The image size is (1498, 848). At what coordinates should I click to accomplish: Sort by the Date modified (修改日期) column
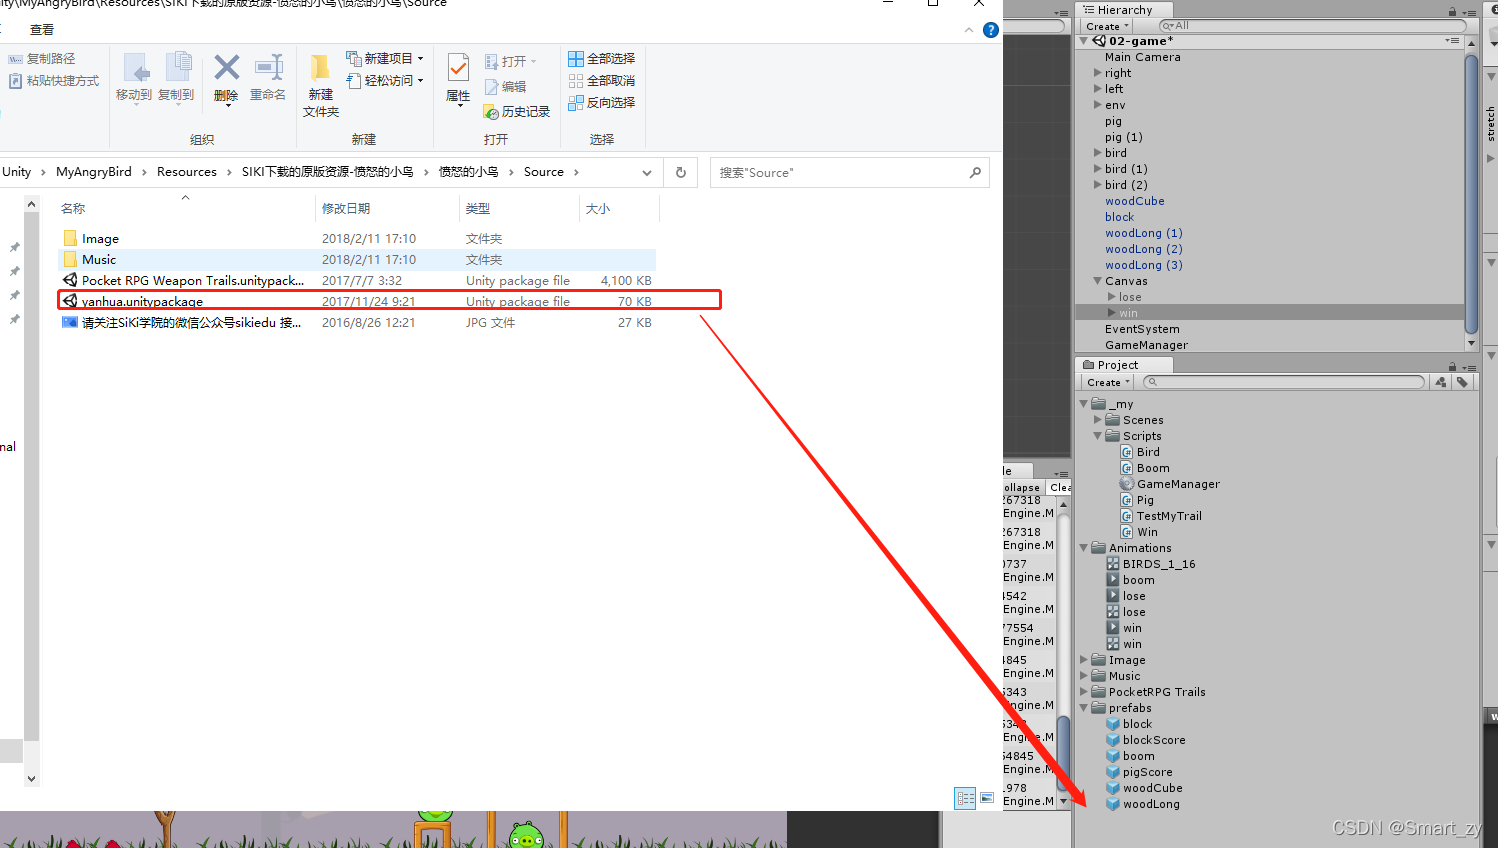[x=346, y=208]
